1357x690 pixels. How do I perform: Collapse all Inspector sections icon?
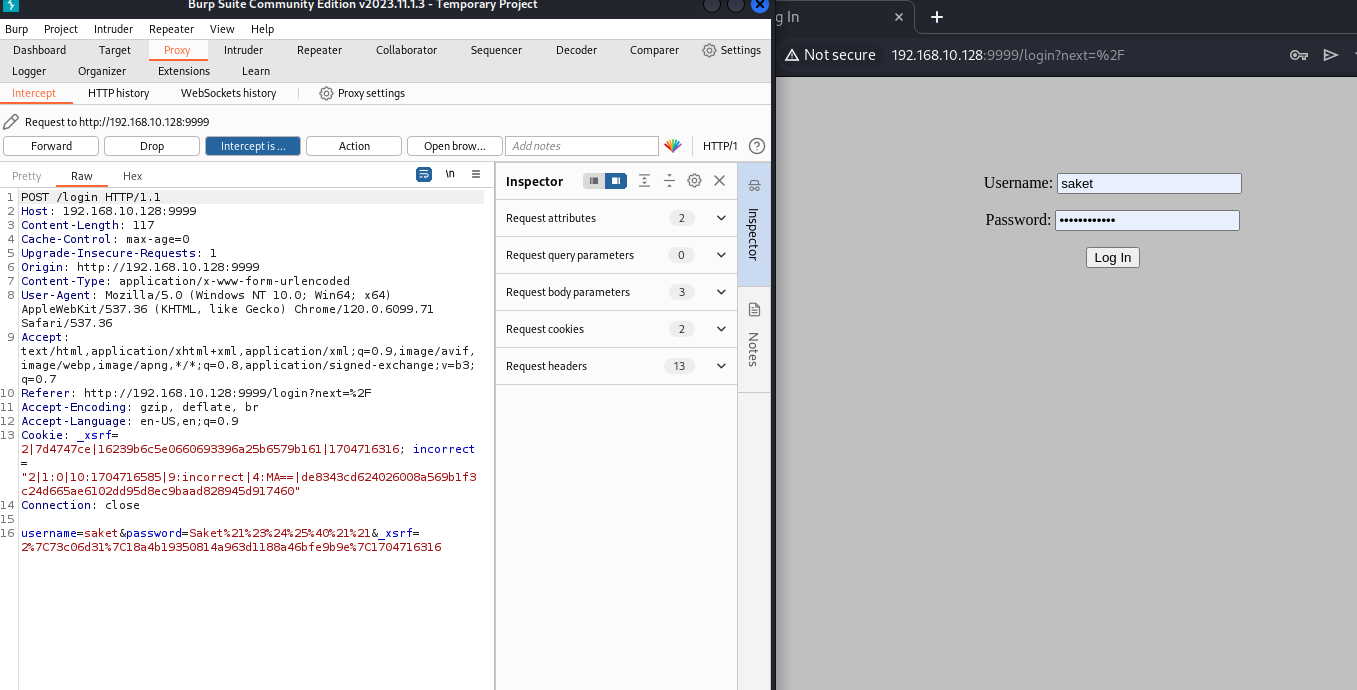coord(670,181)
